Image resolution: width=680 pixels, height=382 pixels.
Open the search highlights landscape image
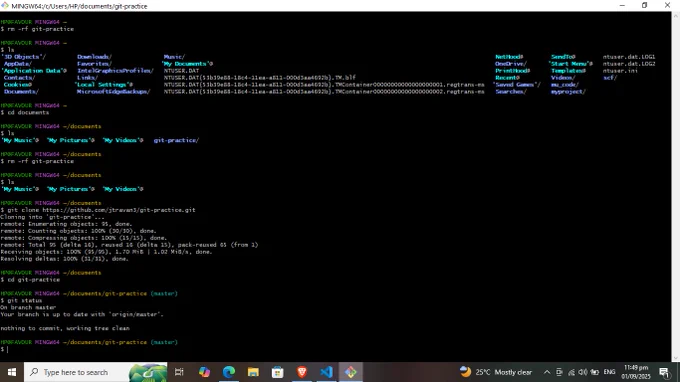[147, 372]
